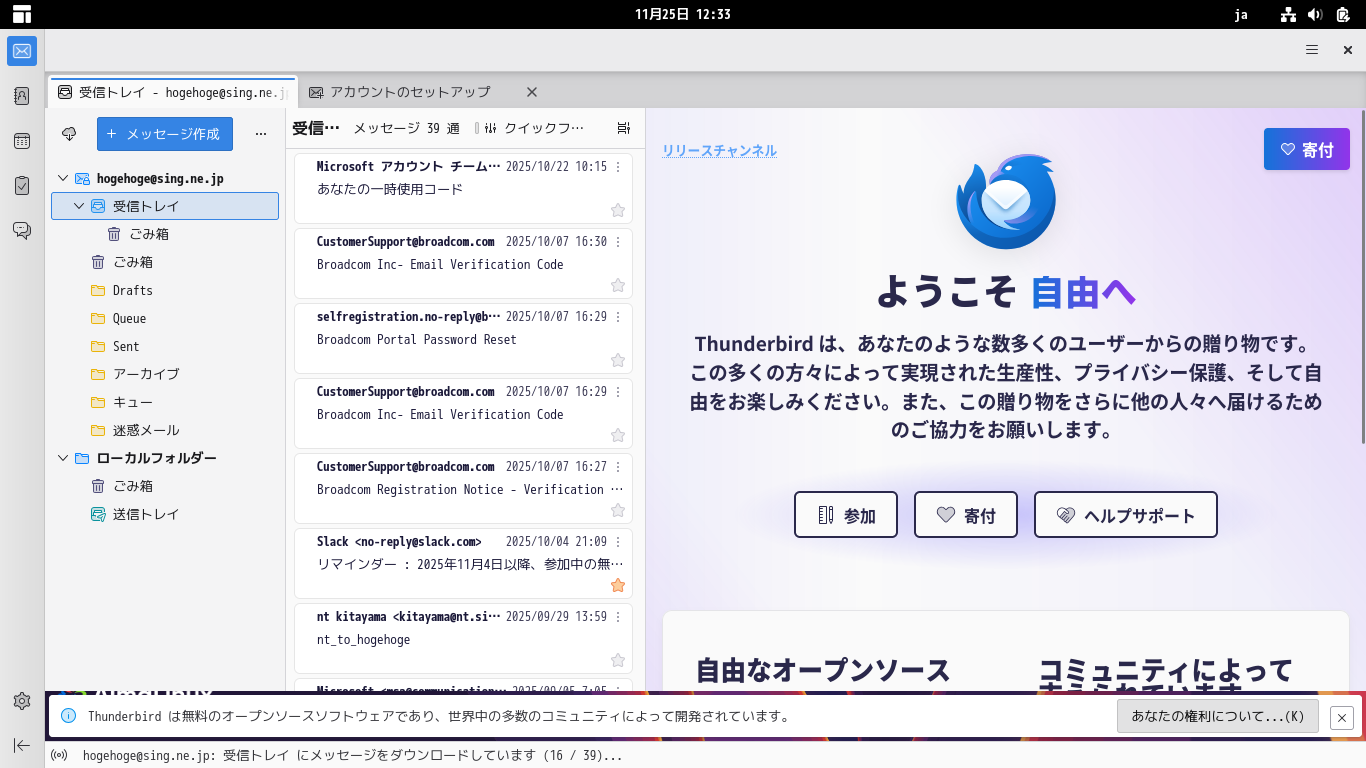Screen dimensions: 1366x768
Task: Click the Get Messages cloud icon
Action: (x=69, y=134)
